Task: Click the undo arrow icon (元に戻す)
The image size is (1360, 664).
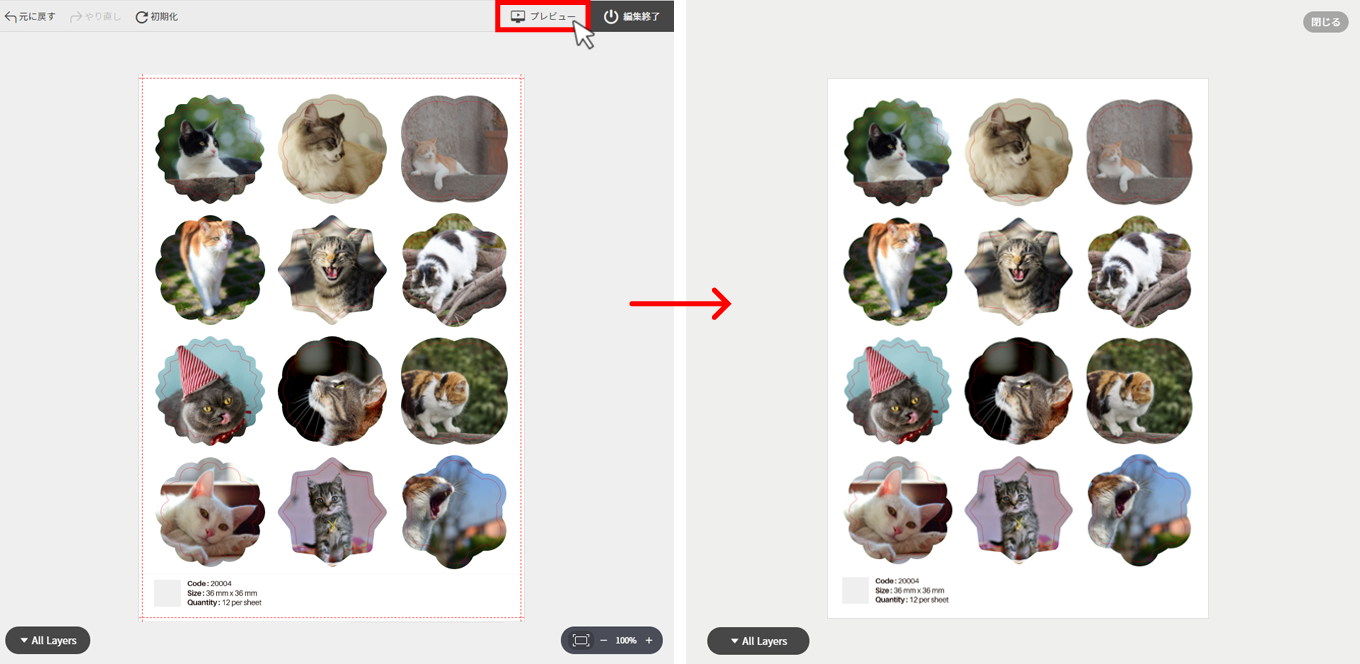Action: 11,17
